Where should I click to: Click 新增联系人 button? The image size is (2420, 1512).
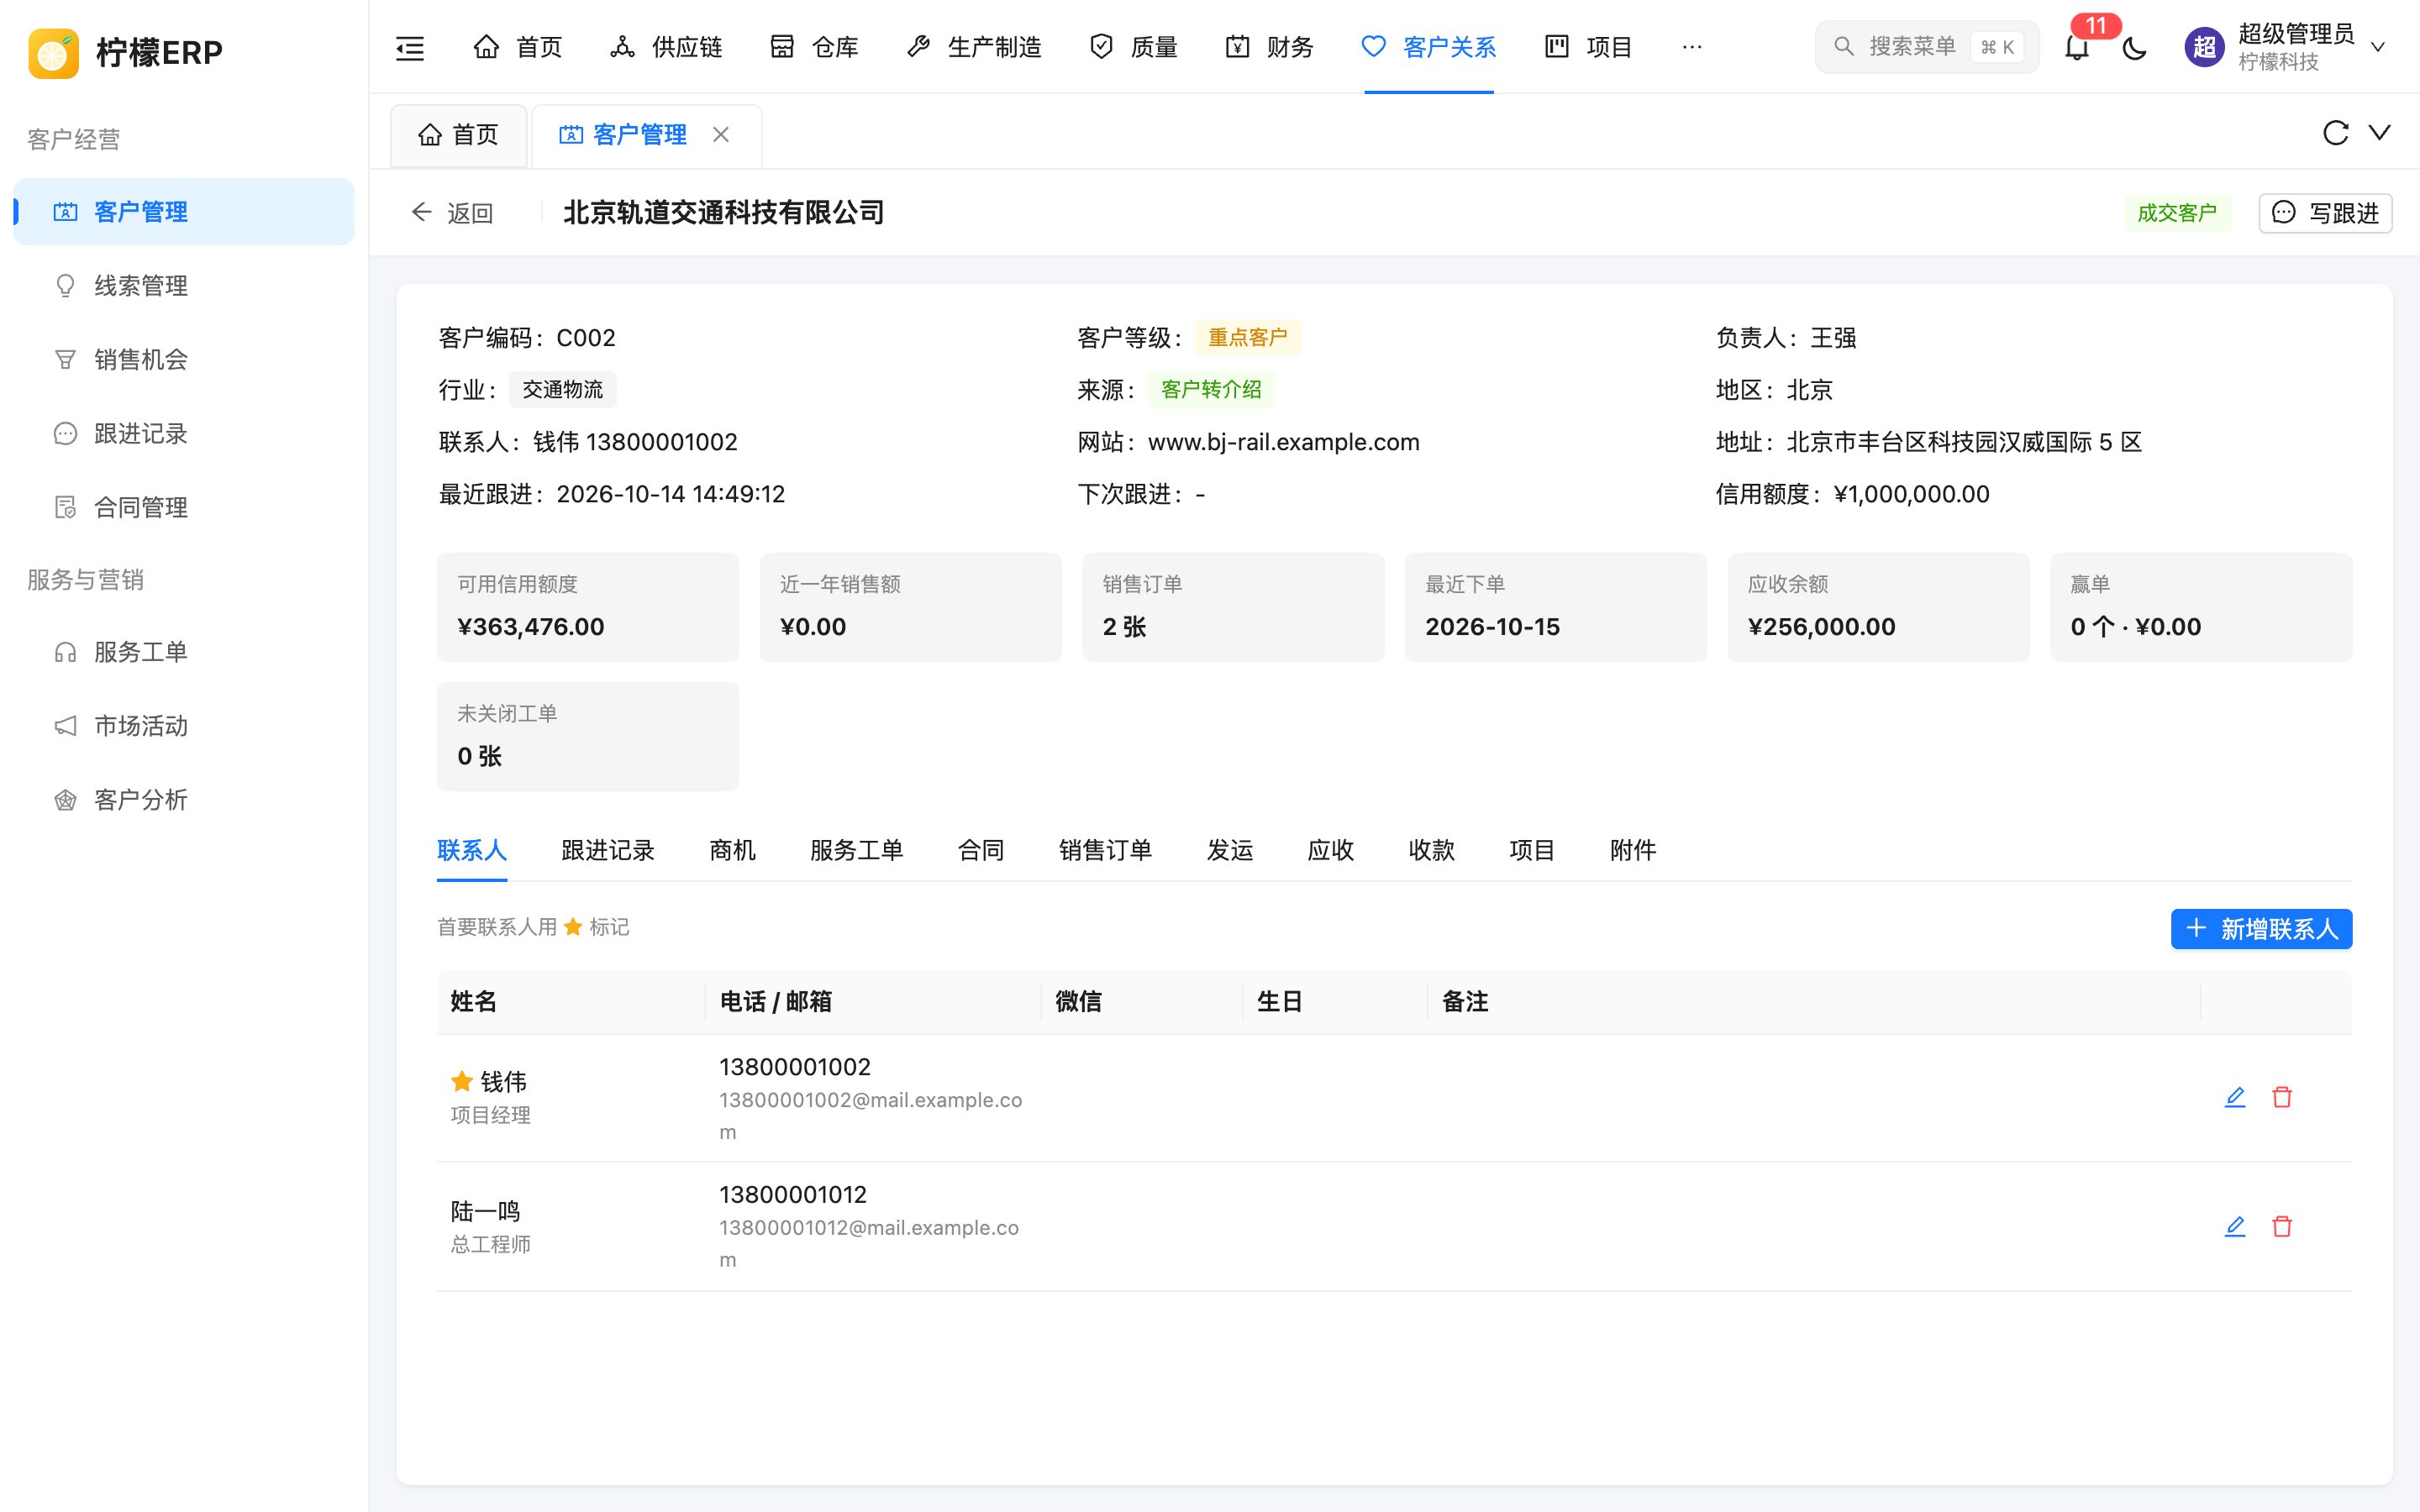pyautogui.click(x=2261, y=929)
